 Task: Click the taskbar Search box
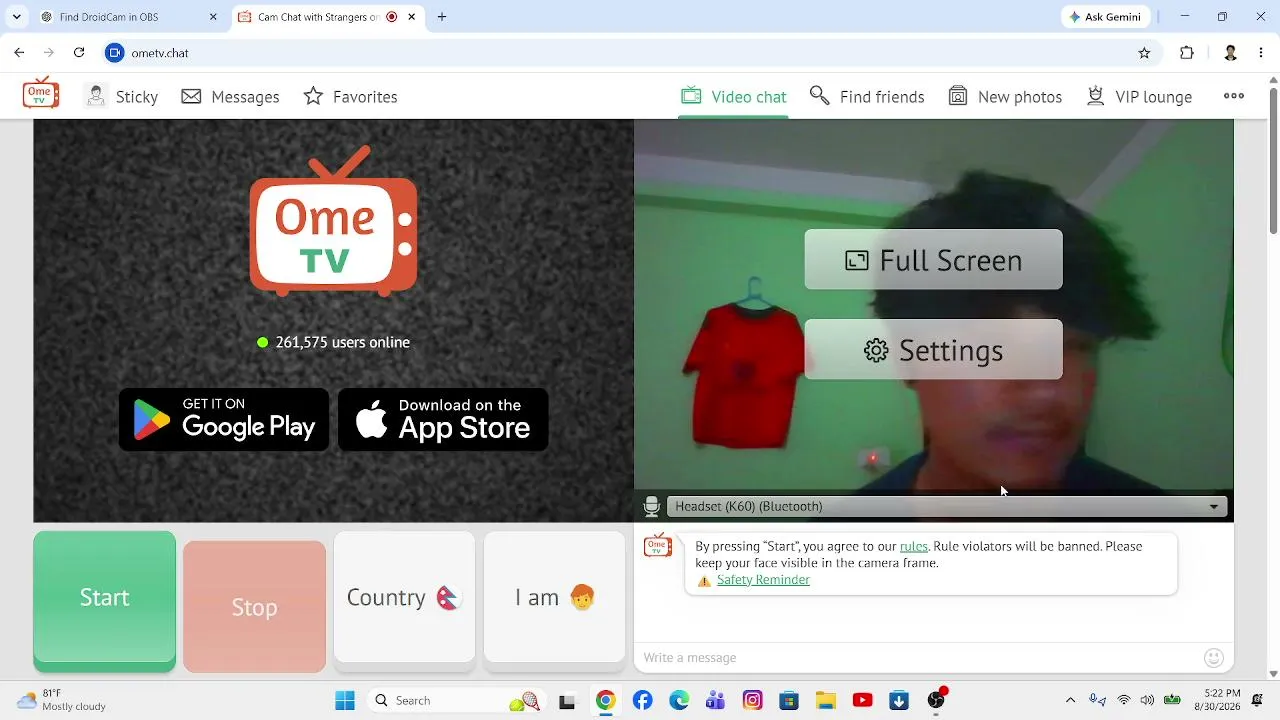tap(456, 701)
